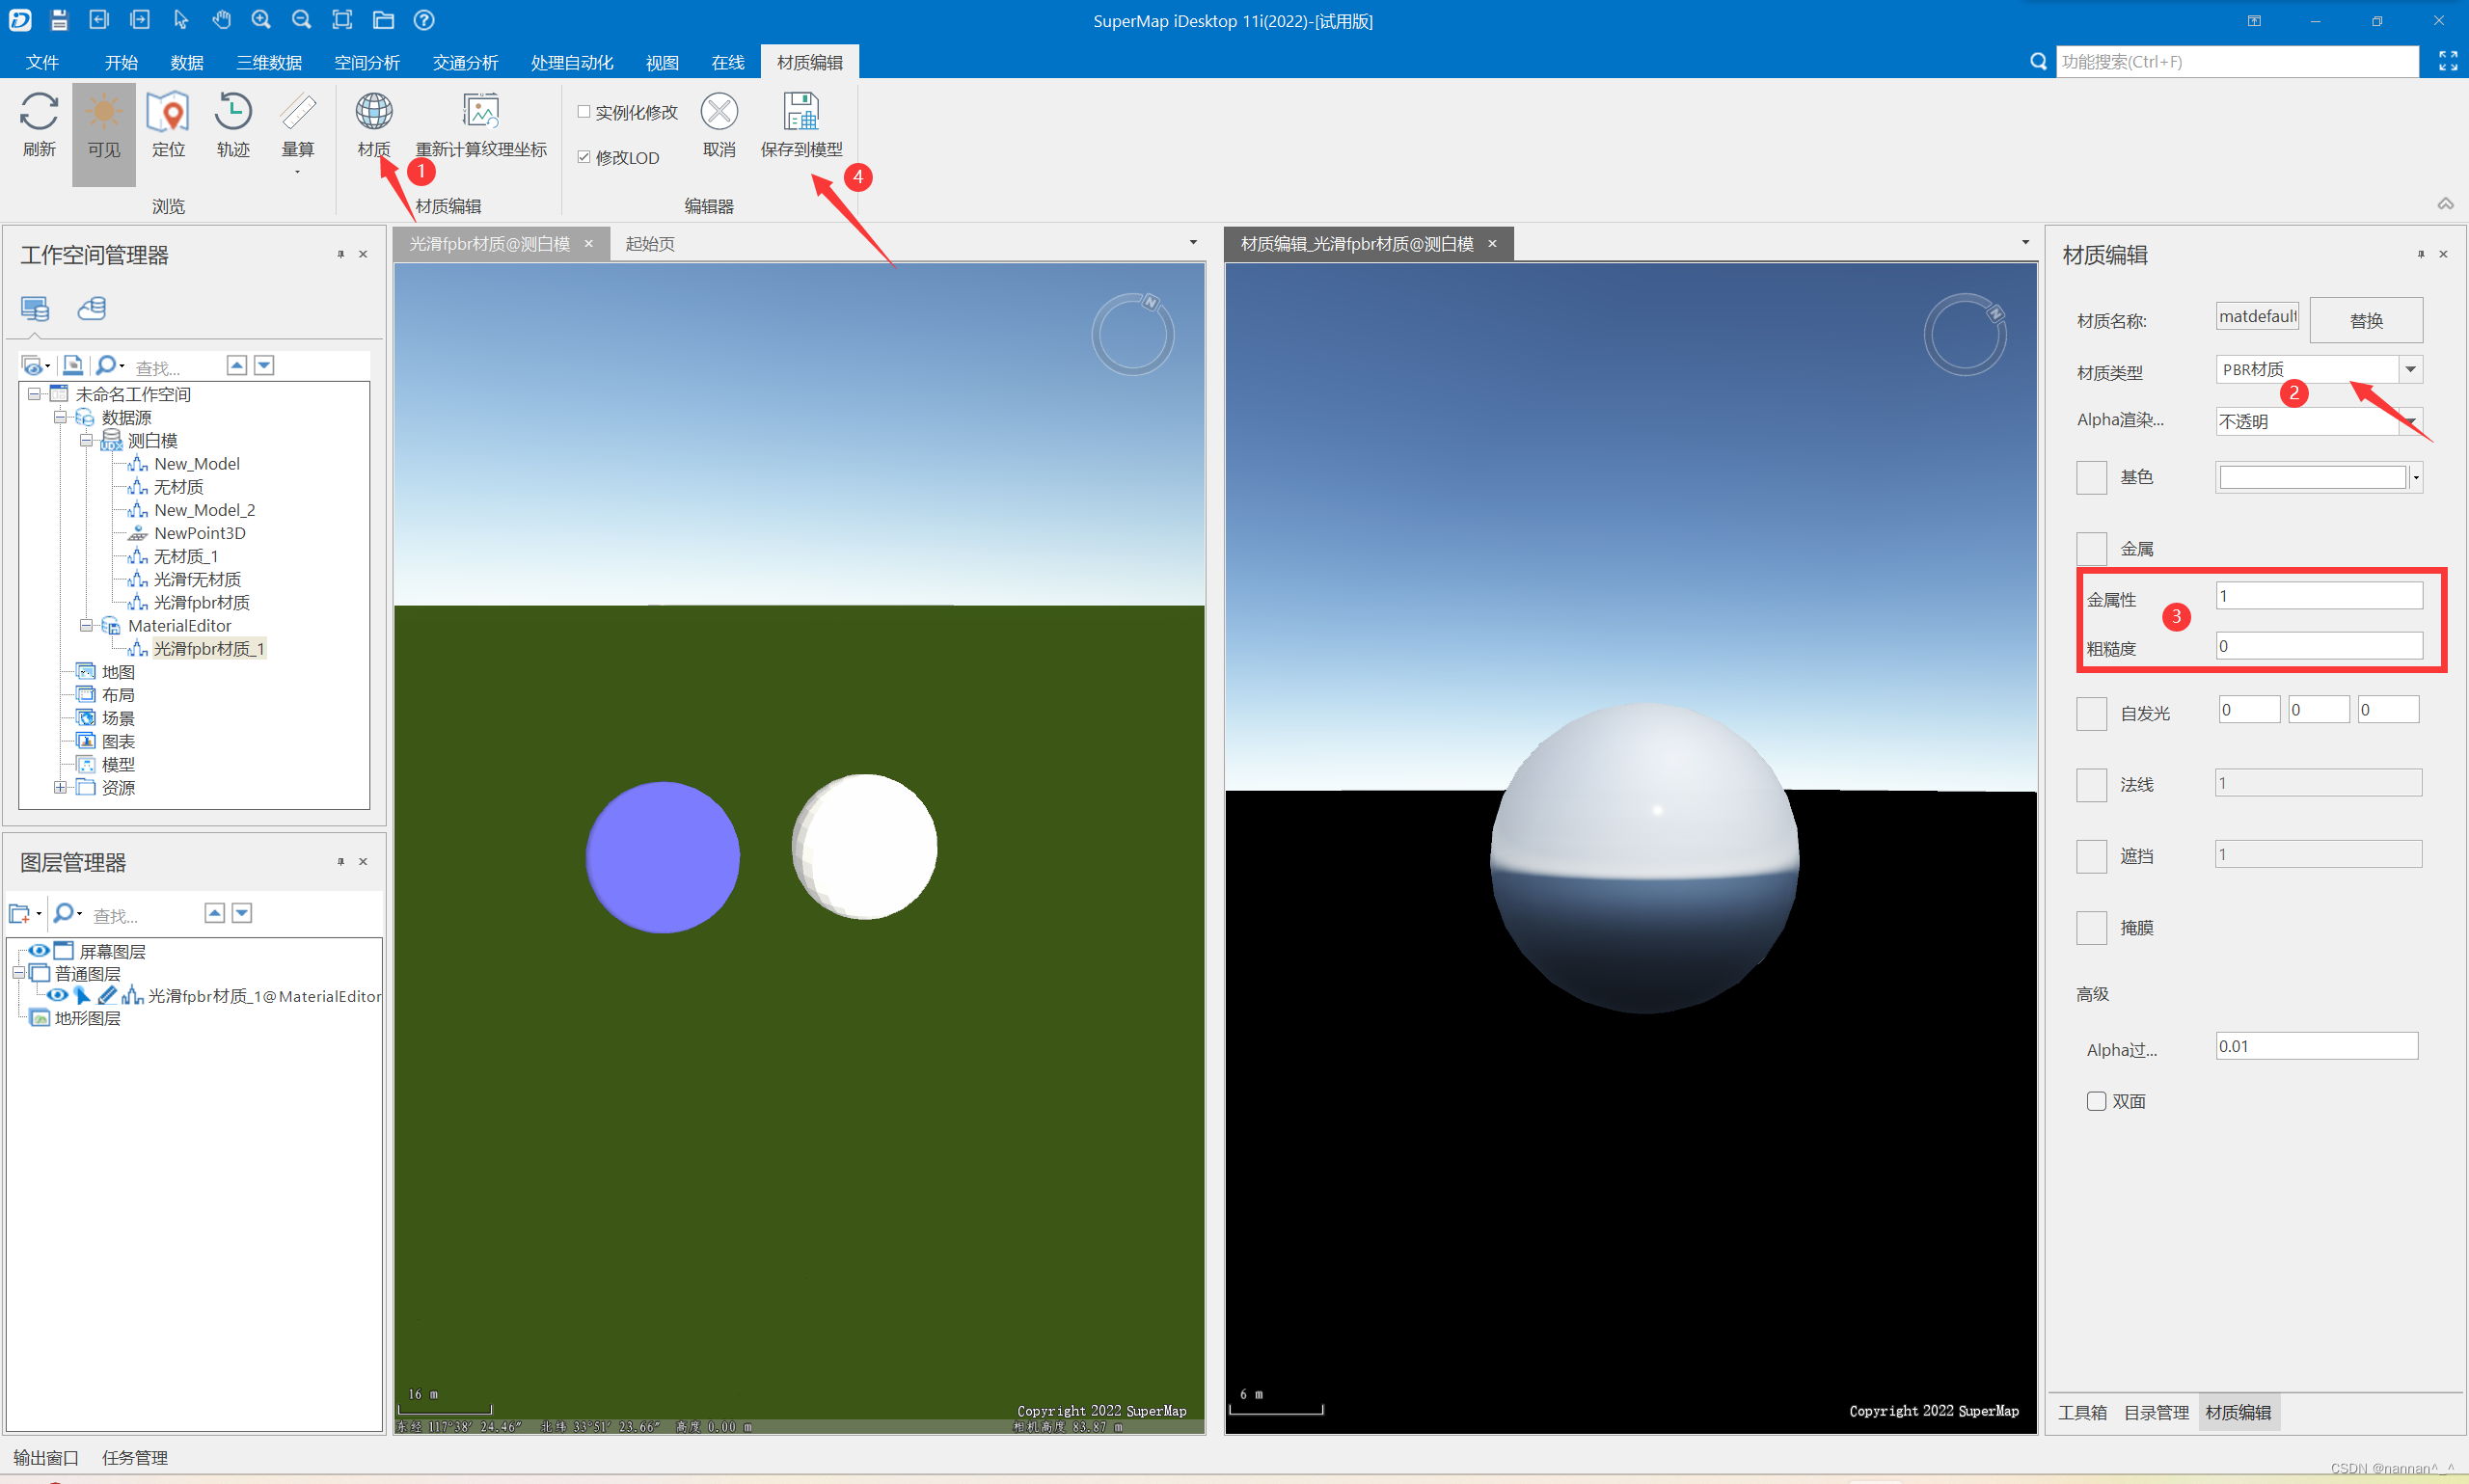
Task: Open the 材质 material globe icon
Action: 374,112
